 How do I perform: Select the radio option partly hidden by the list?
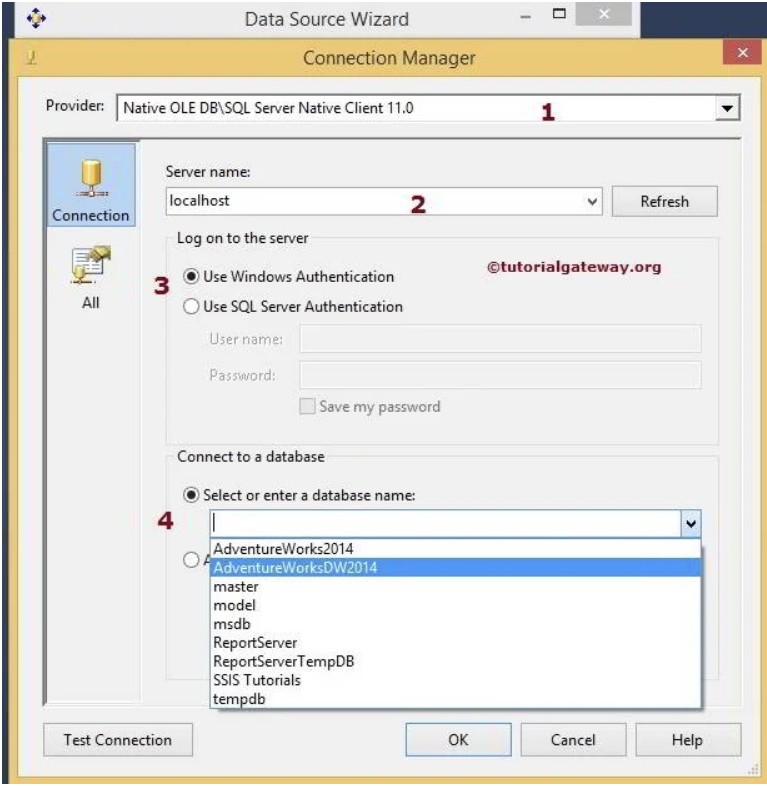(x=191, y=559)
